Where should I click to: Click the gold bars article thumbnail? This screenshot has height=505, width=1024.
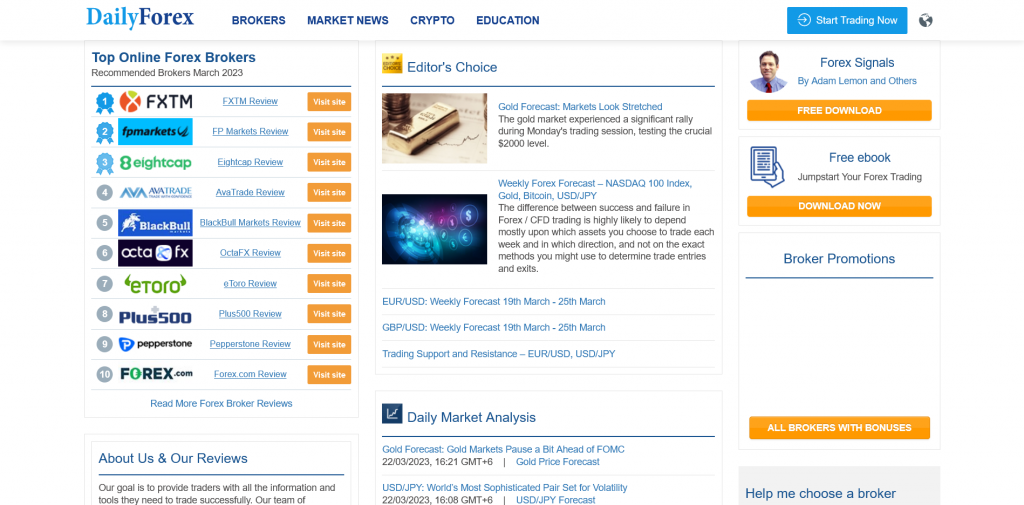434,128
